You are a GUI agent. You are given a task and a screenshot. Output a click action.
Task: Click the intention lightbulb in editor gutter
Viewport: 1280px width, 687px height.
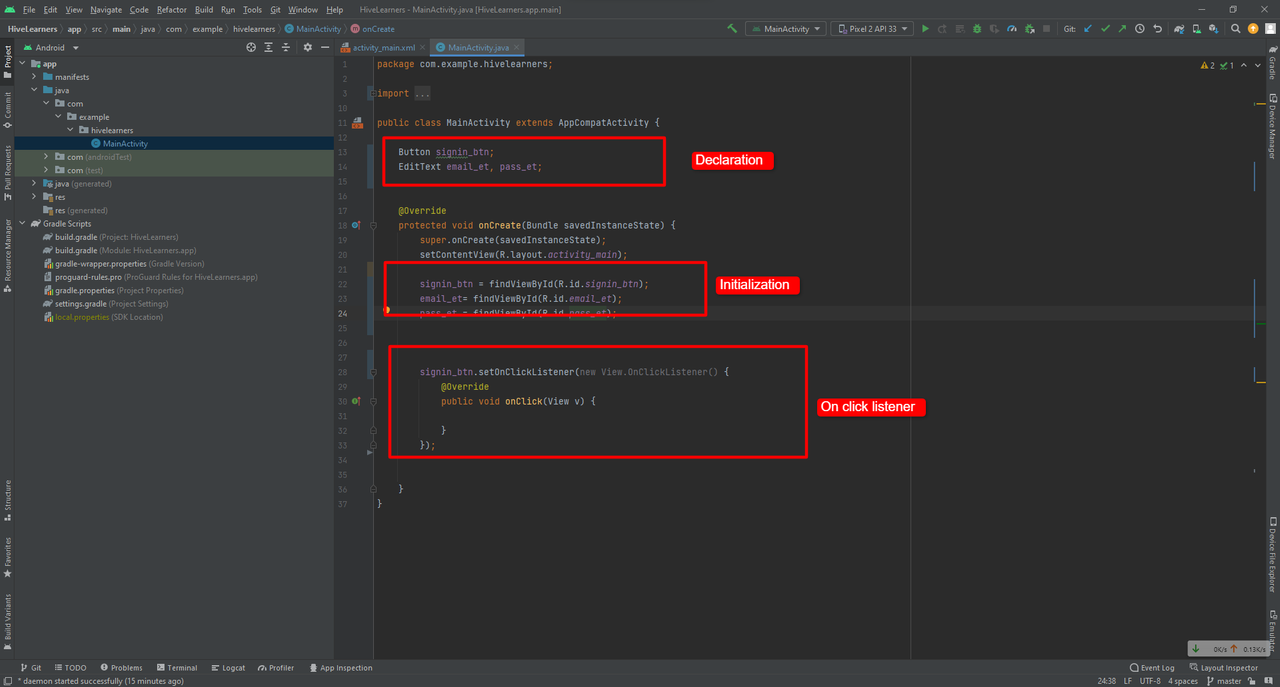[x=386, y=310]
